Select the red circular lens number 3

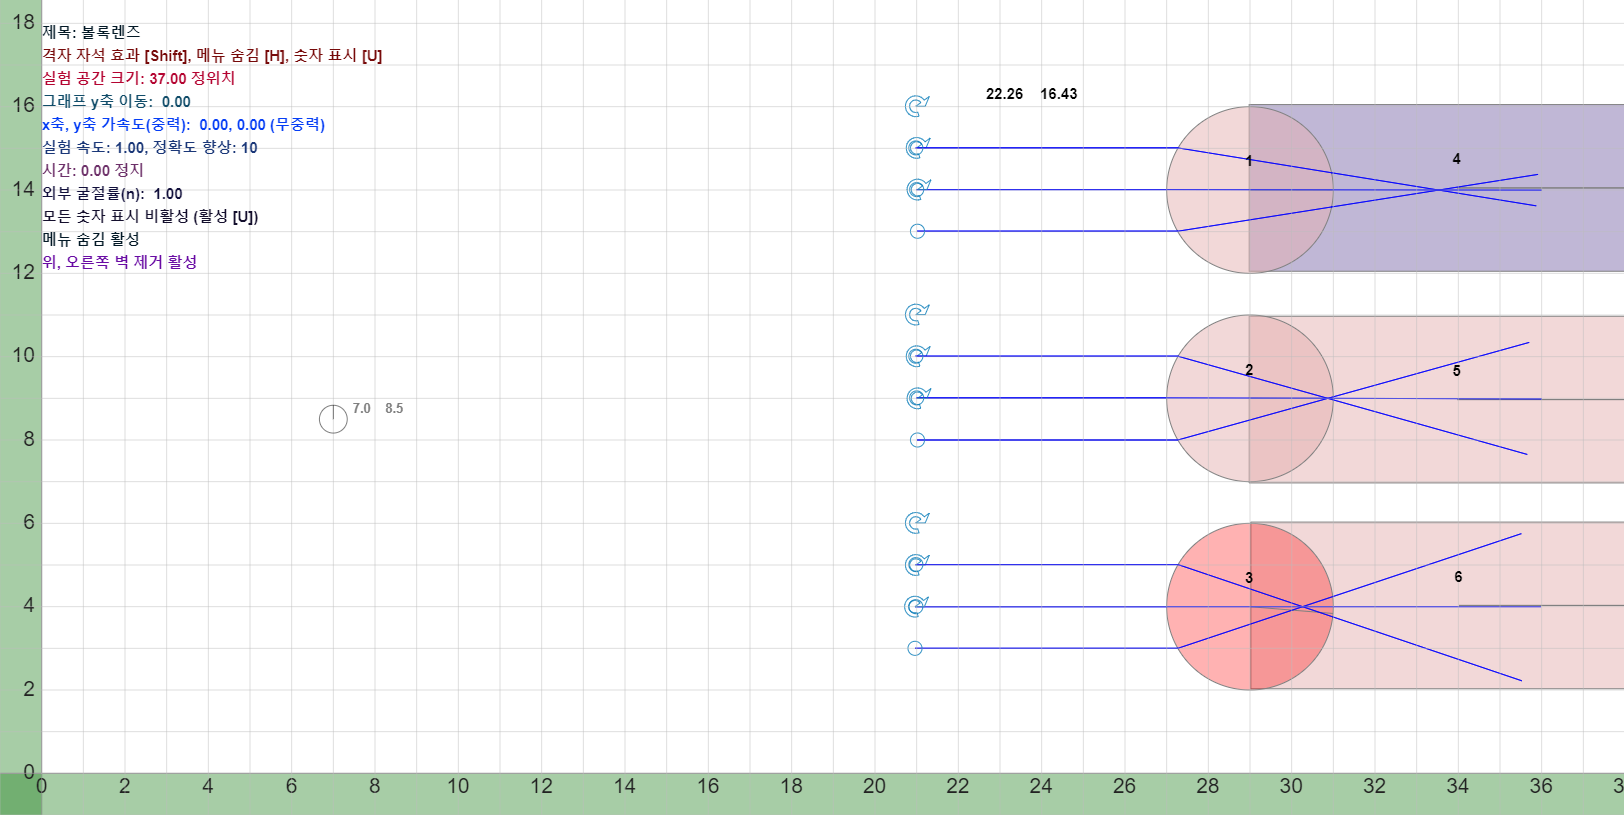(1250, 606)
